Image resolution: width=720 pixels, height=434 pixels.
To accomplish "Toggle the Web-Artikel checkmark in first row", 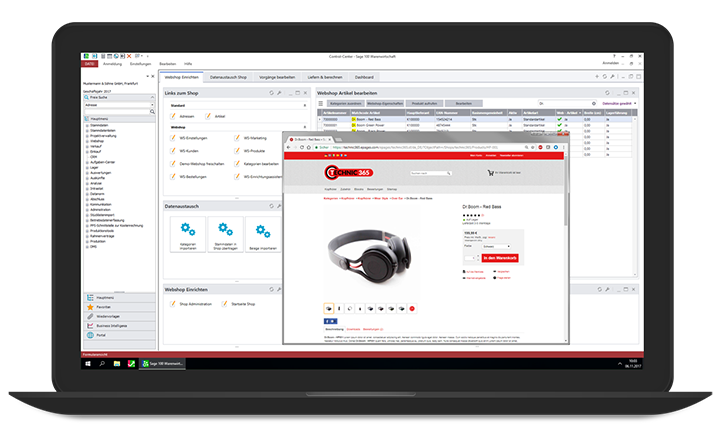I will click(x=561, y=119).
